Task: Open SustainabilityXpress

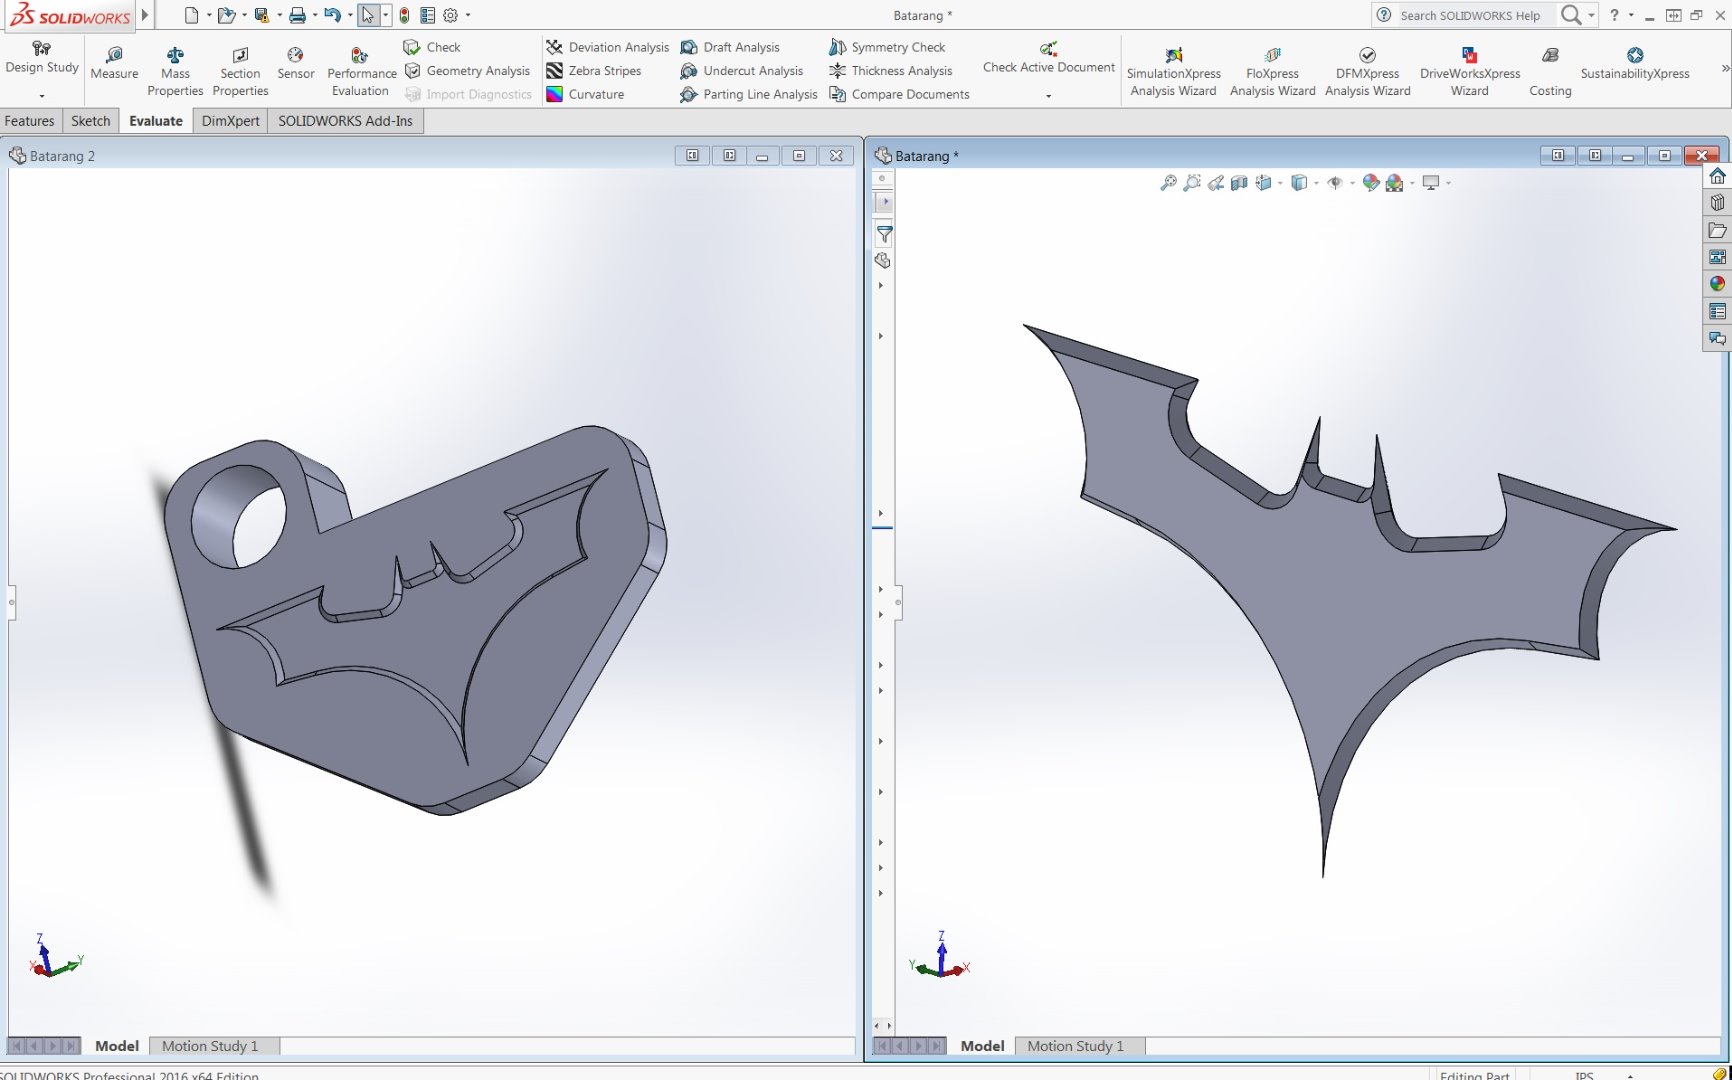Action: pos(1634,63)
